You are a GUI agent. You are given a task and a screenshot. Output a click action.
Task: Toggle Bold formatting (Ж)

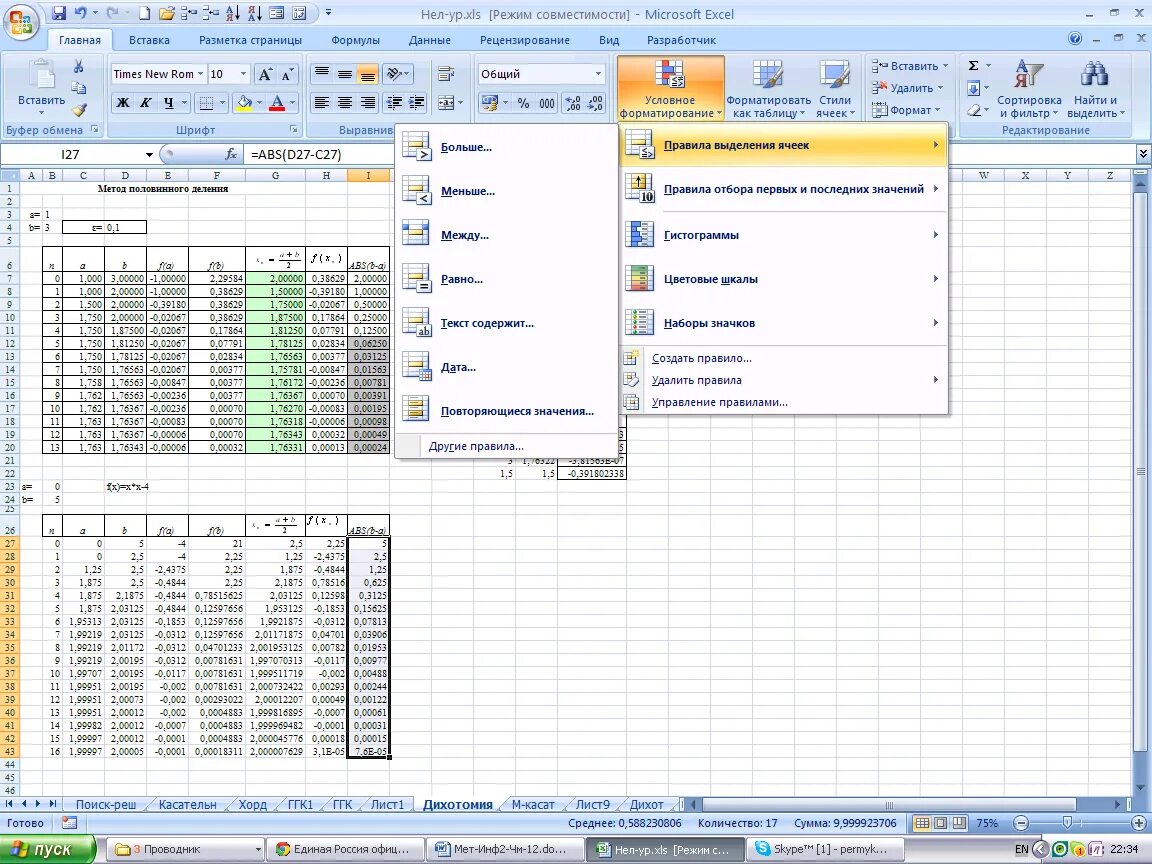123,103
